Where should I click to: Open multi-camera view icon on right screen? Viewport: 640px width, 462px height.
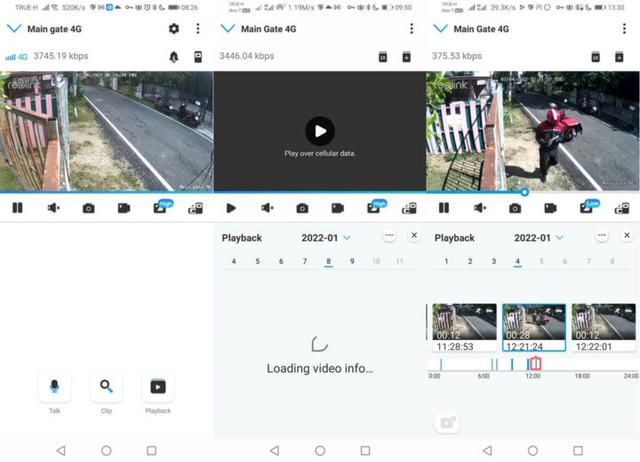point(622,209)
